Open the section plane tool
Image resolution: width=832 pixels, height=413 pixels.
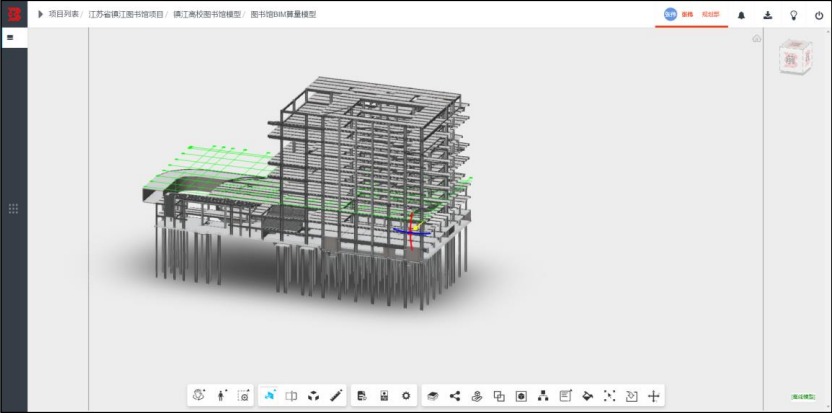(291, 395)
